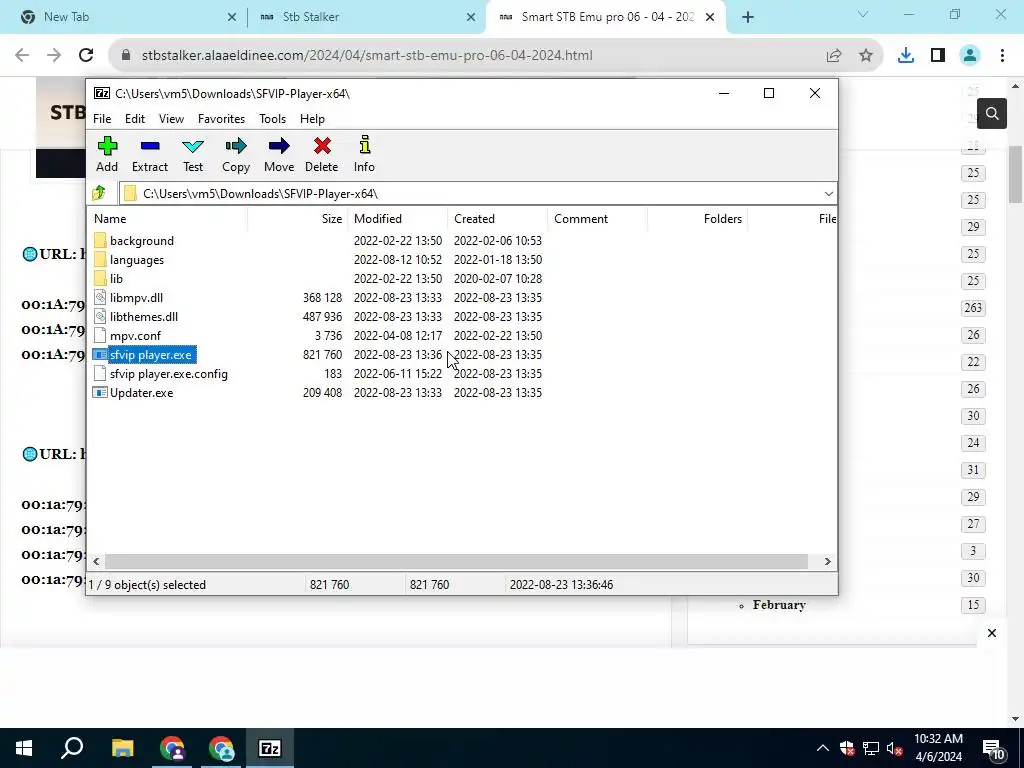
Task: Click the network tray icon
Action: 871,748
